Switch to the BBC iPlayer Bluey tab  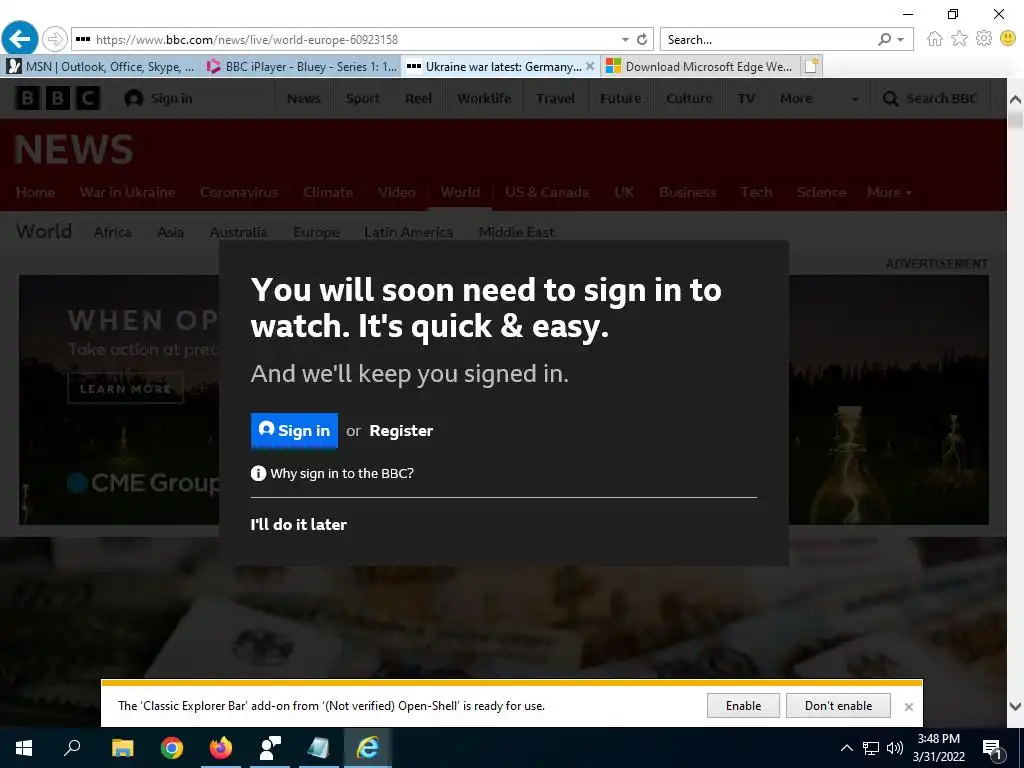[x=301, y=66]
